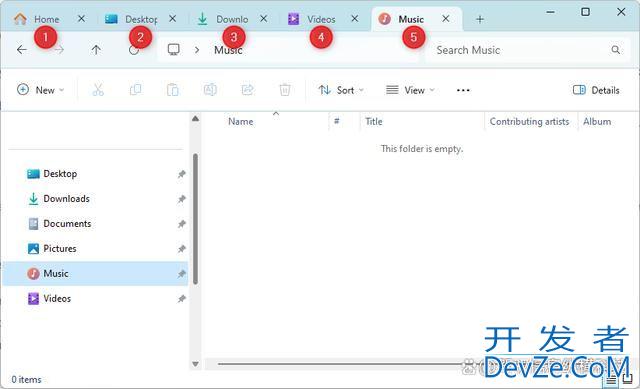Sort by the Album column header
The image size is (640, 389).
597,121
